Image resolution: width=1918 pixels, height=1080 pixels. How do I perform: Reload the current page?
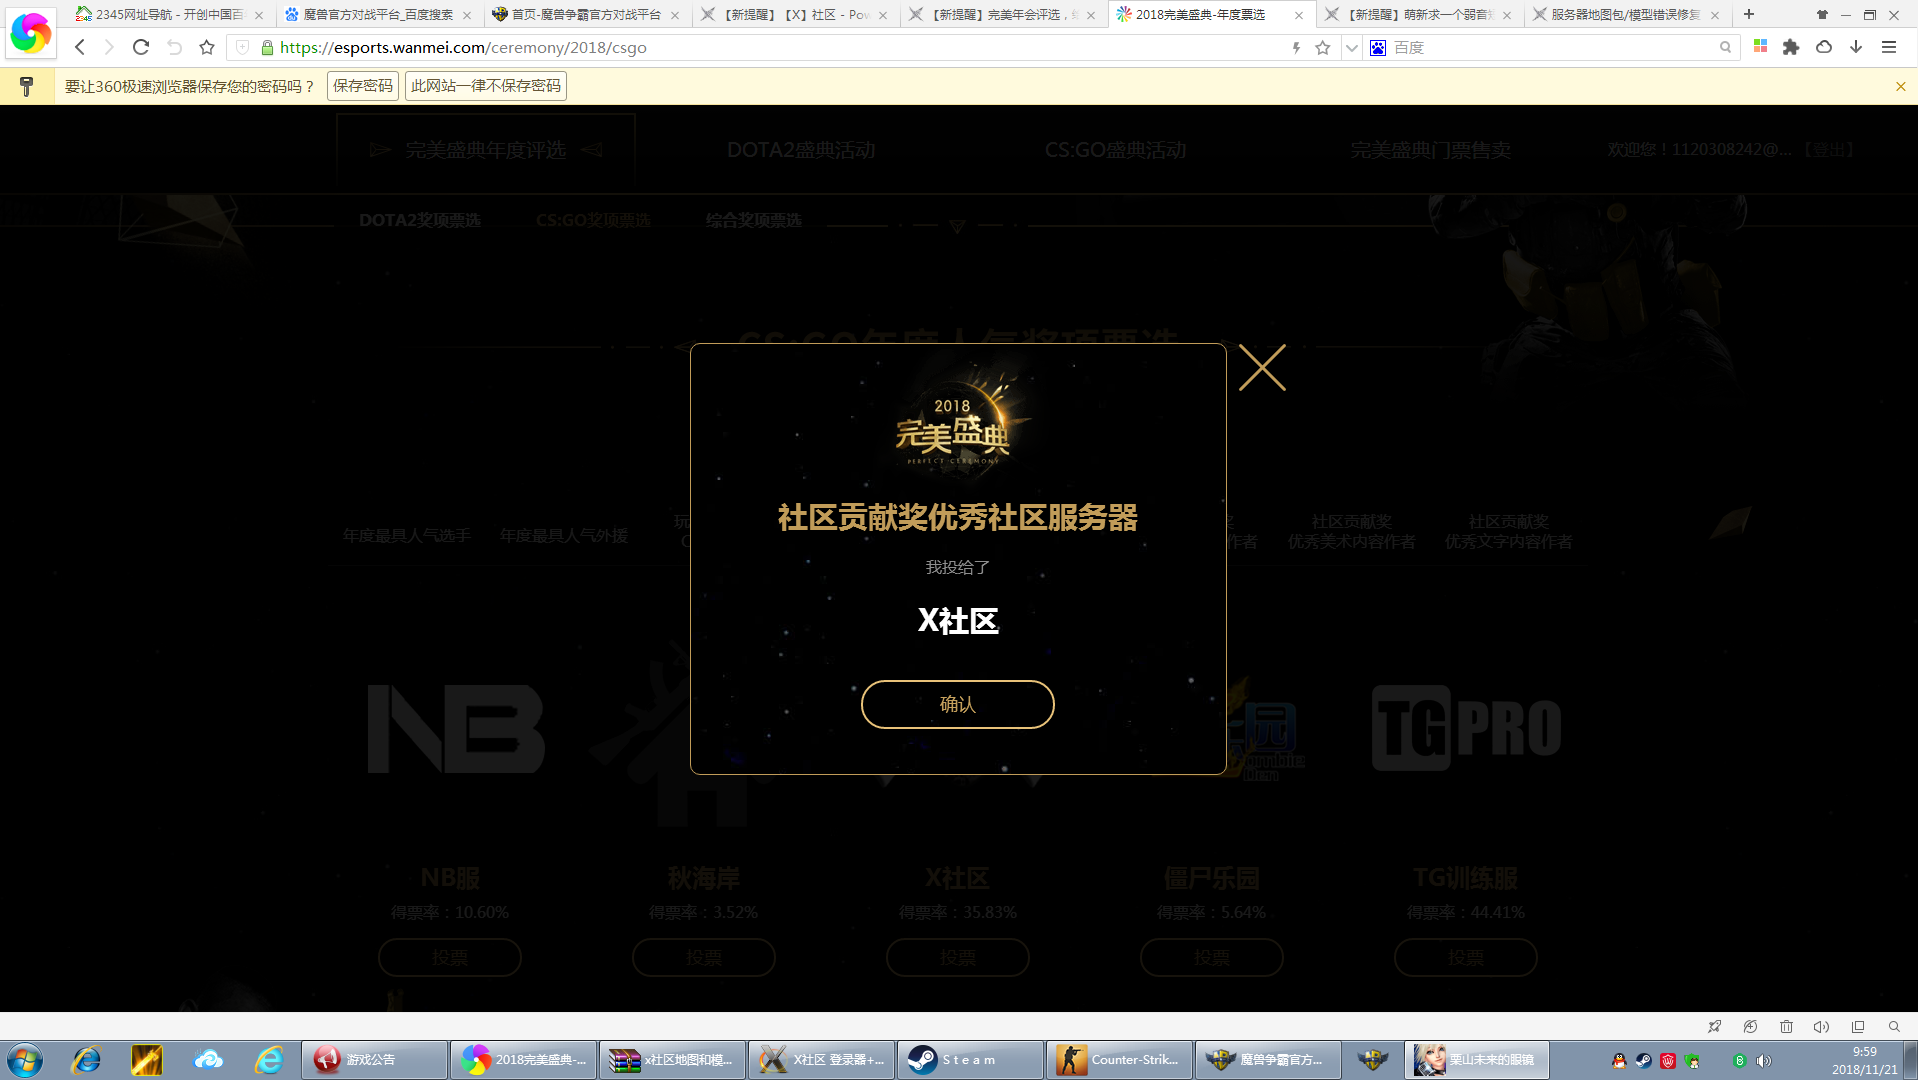tap(141, 47)
